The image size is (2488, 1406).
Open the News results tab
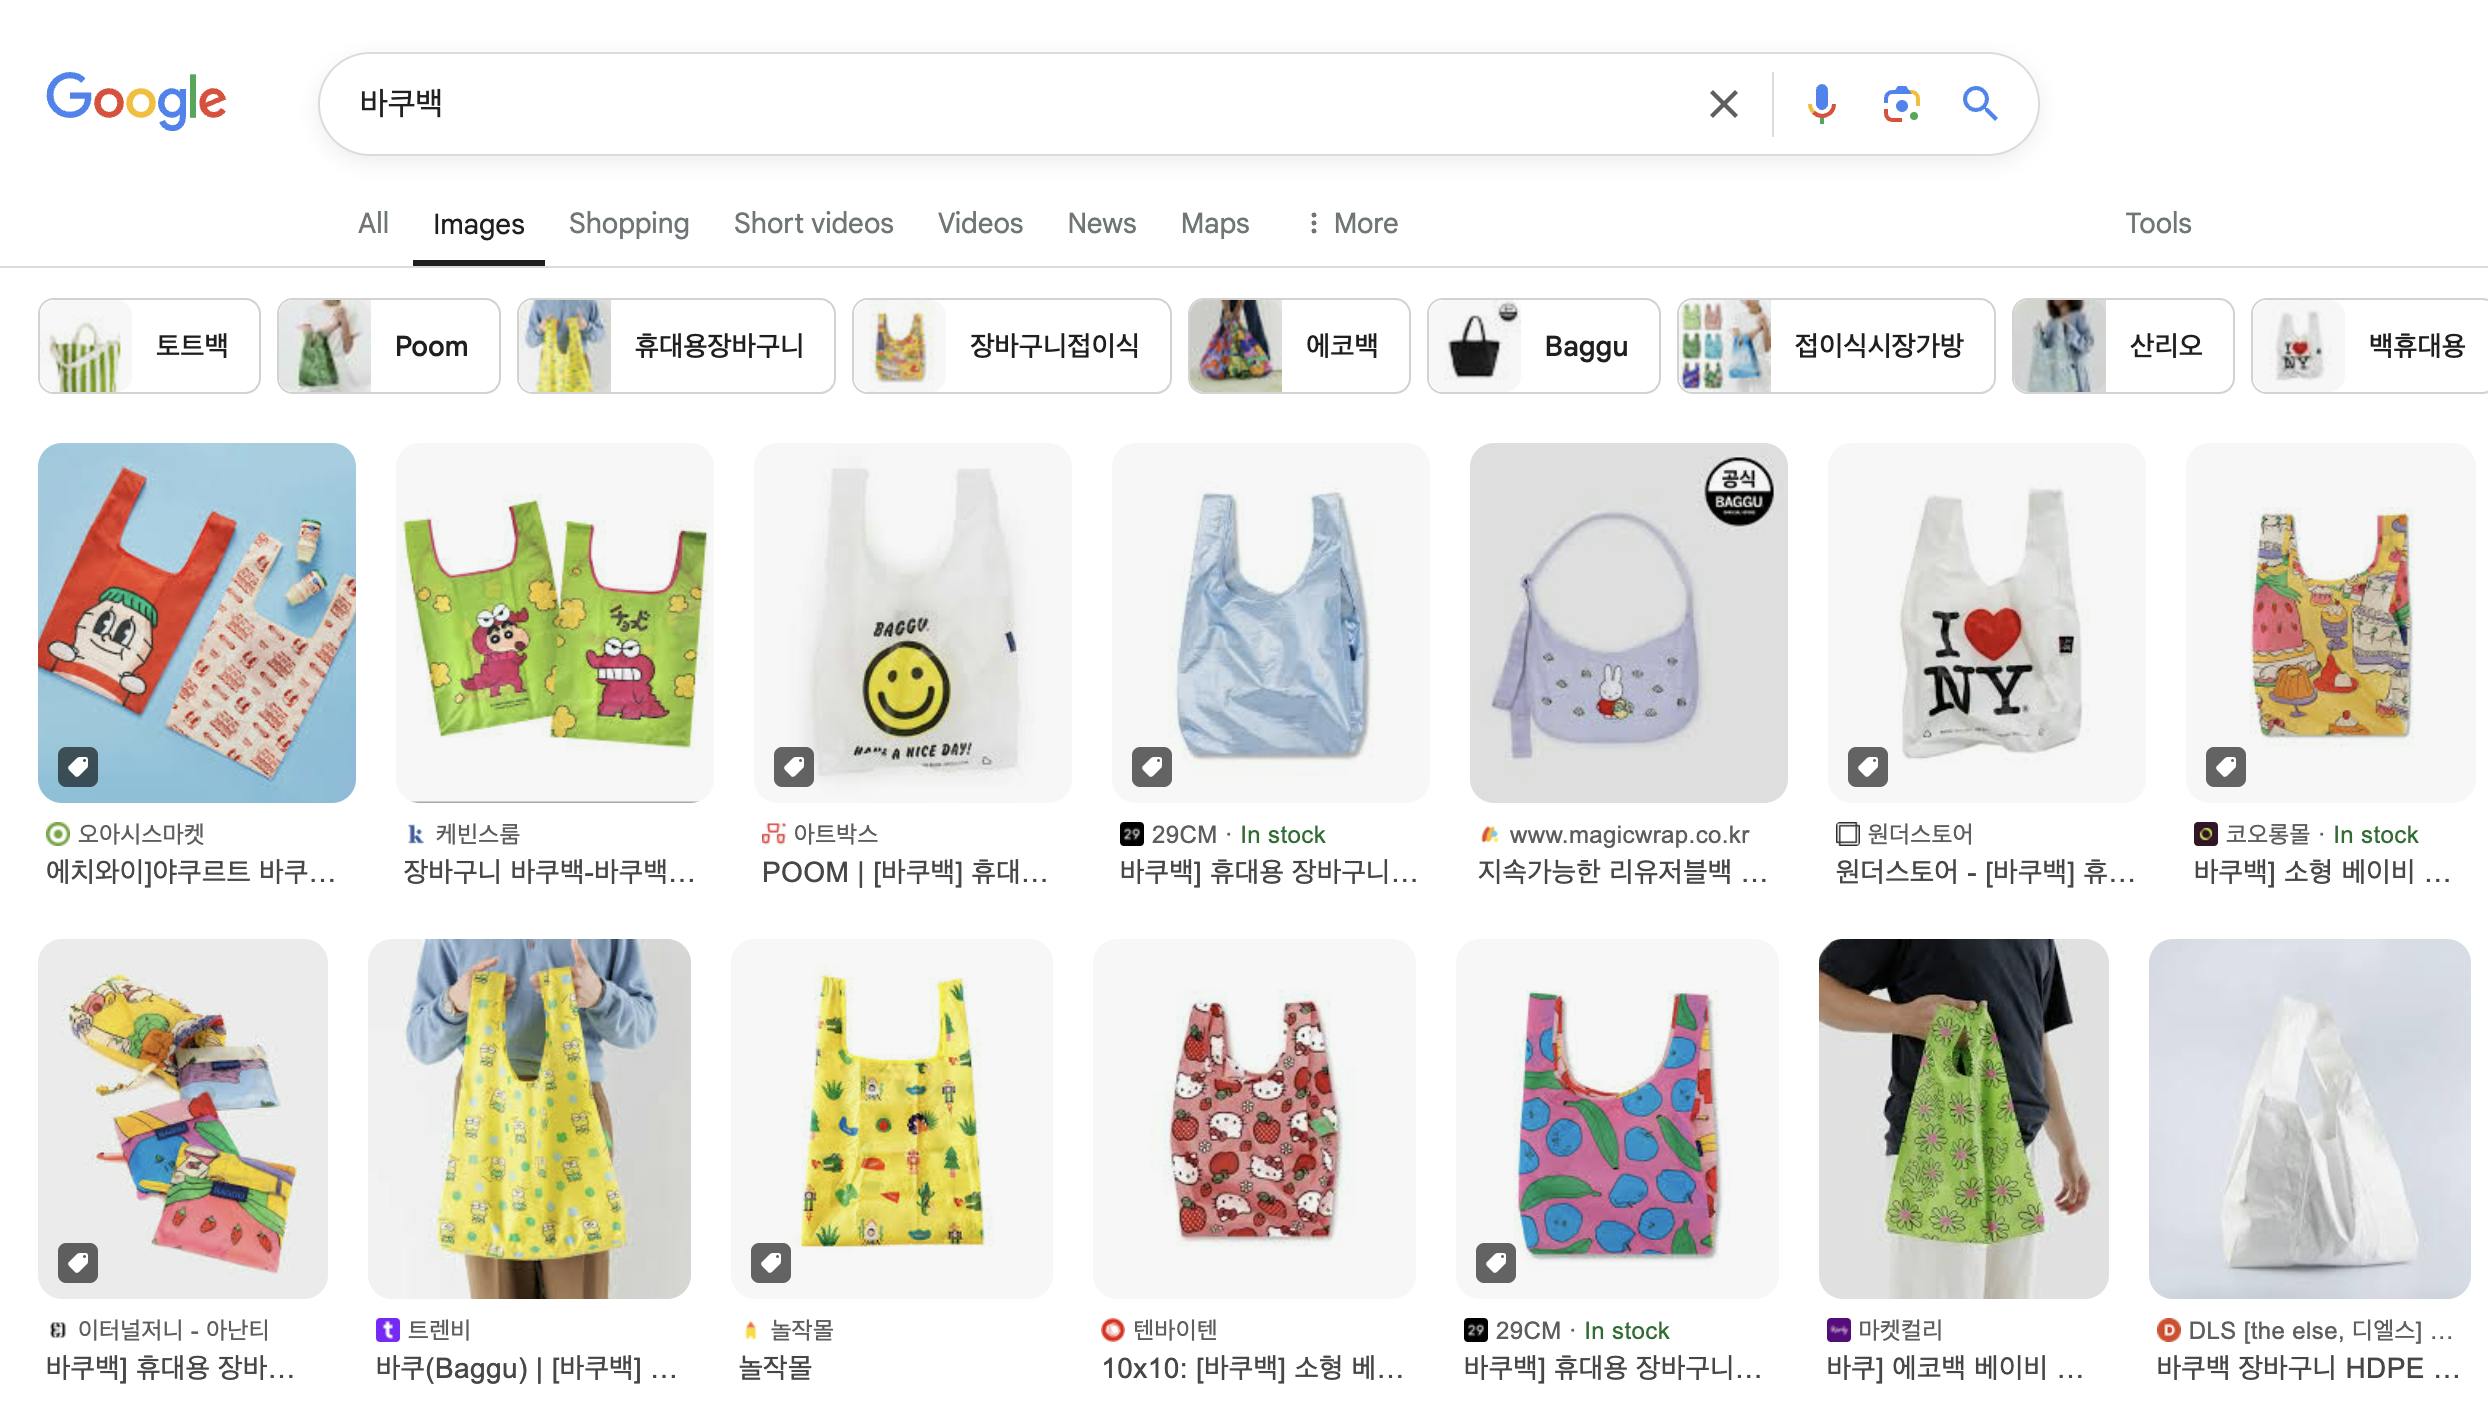coord(1101,223)
